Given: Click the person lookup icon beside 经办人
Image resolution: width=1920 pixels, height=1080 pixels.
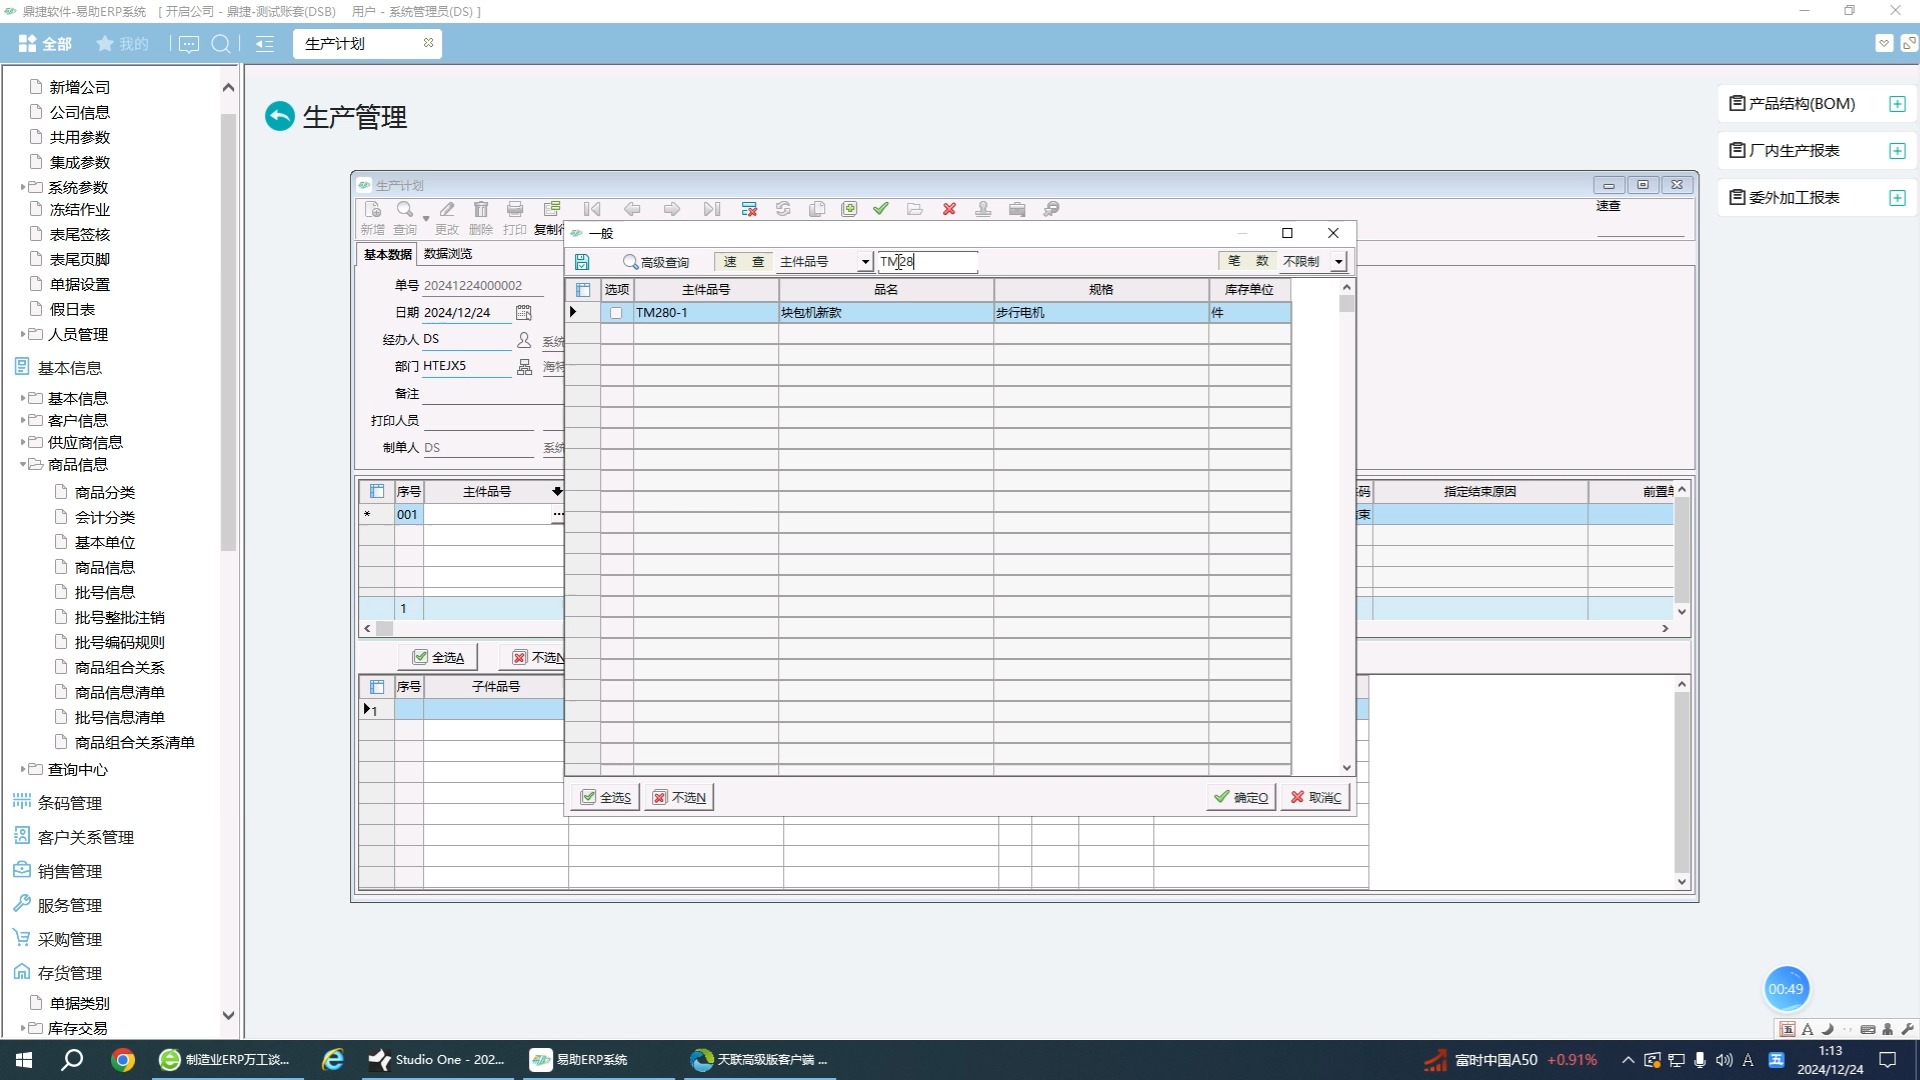Looking at the screenshot, I should pyautogui.click(x=523, y=340).
